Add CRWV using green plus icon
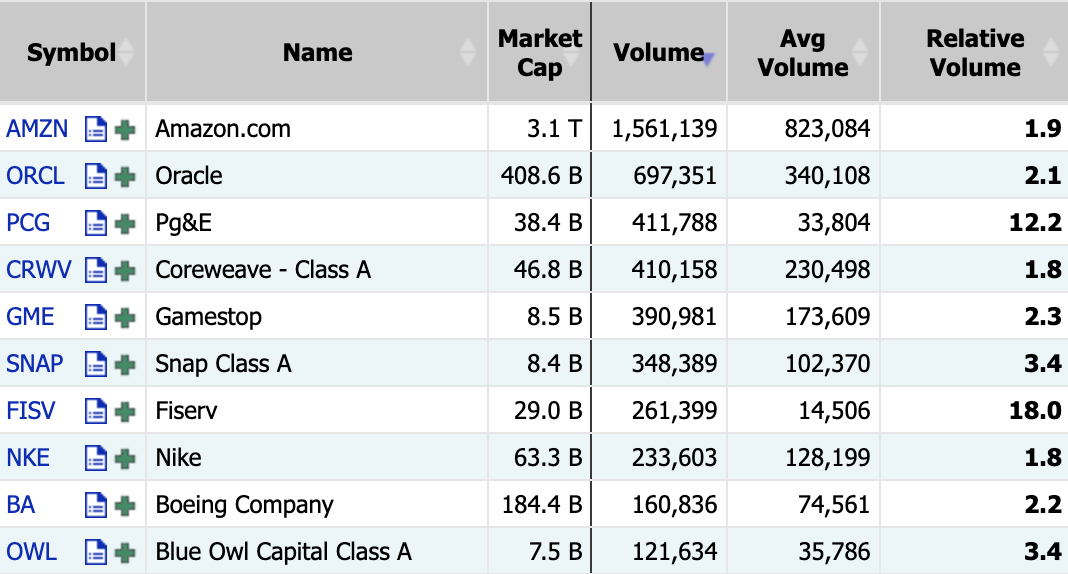Screen dimensions: 1068x574 pos(125,271)
